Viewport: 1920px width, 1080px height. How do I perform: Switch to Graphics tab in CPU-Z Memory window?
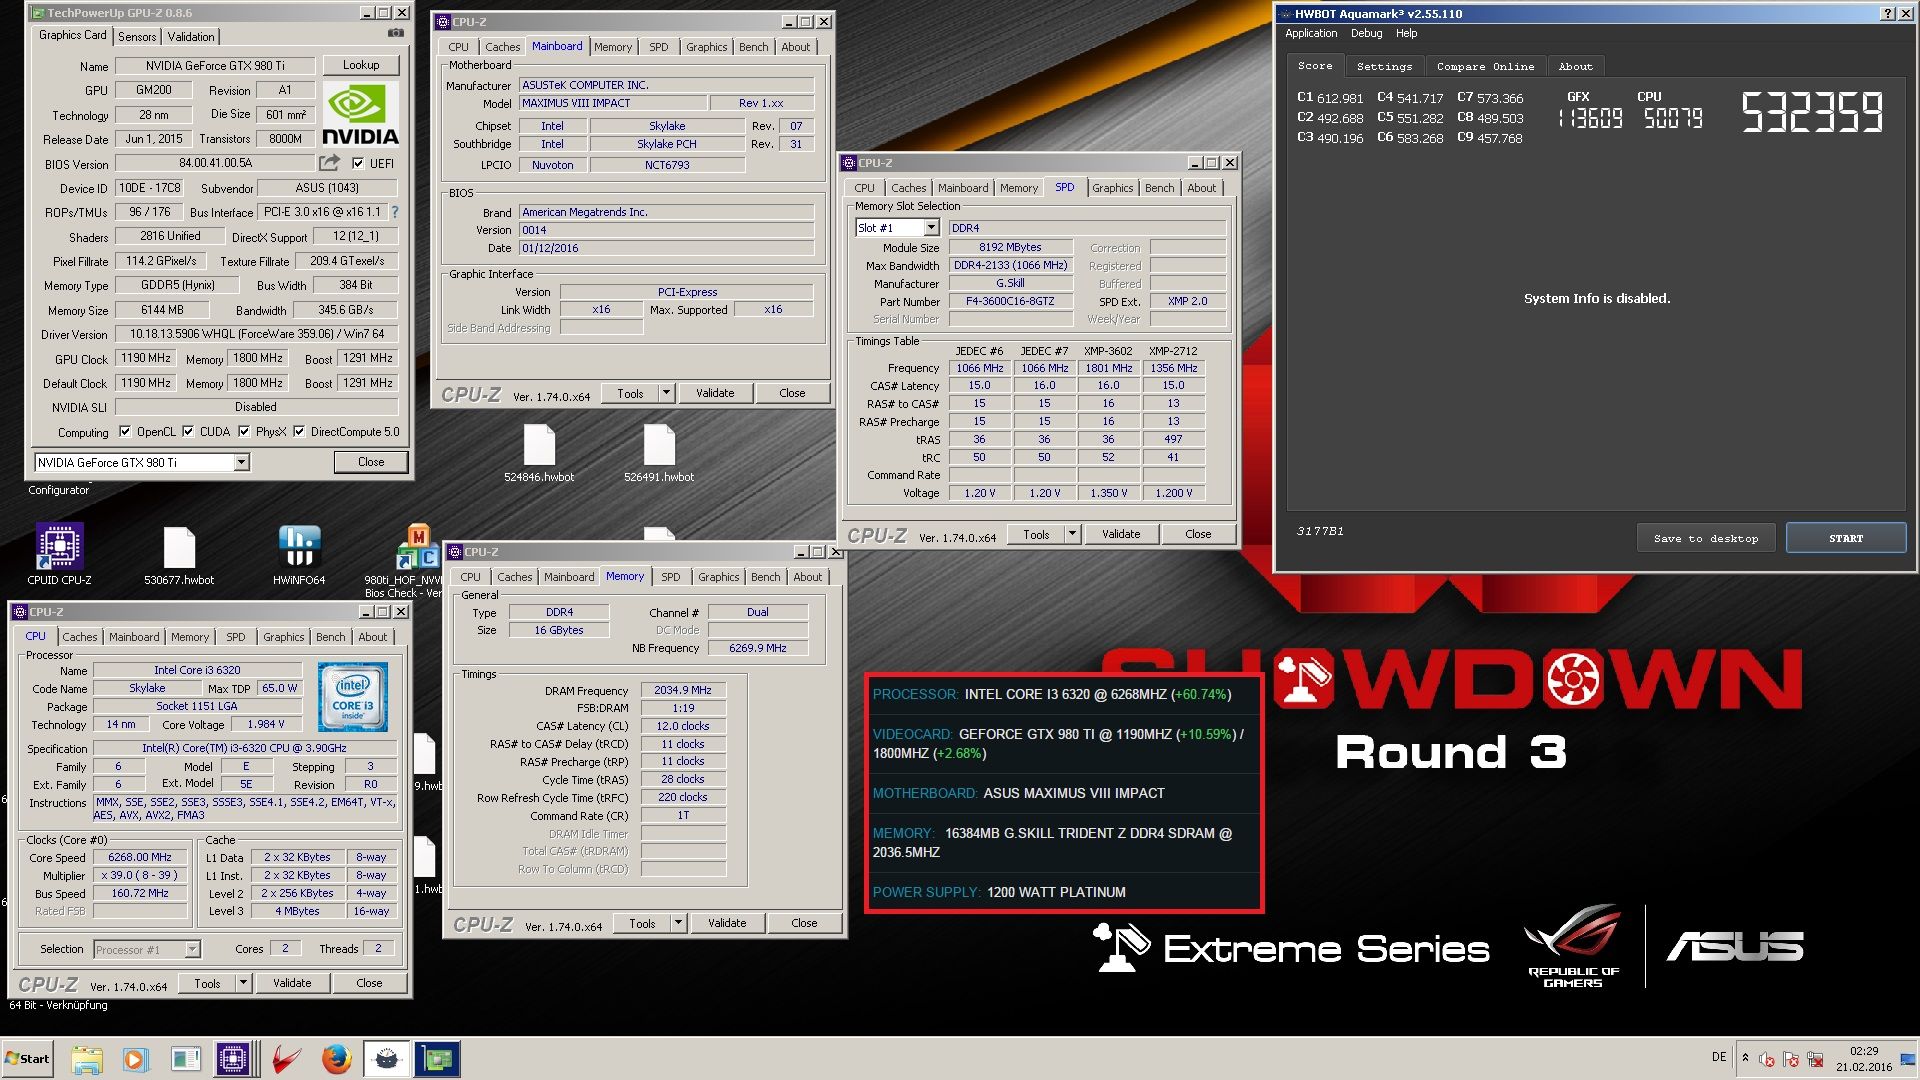pos(718,577)
